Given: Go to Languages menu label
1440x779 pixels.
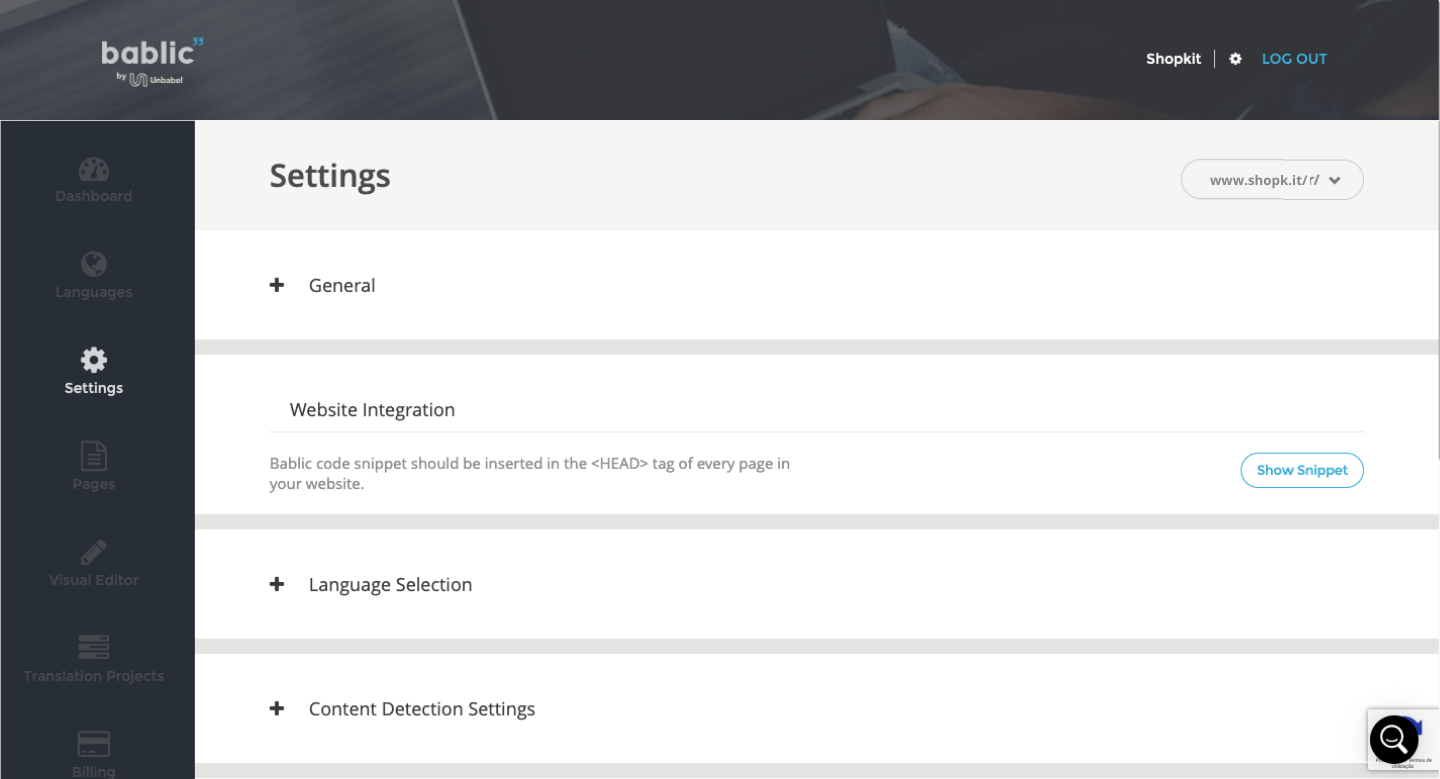Looking at the screenshot, I should pyautogui.click(x=94, y=292).
